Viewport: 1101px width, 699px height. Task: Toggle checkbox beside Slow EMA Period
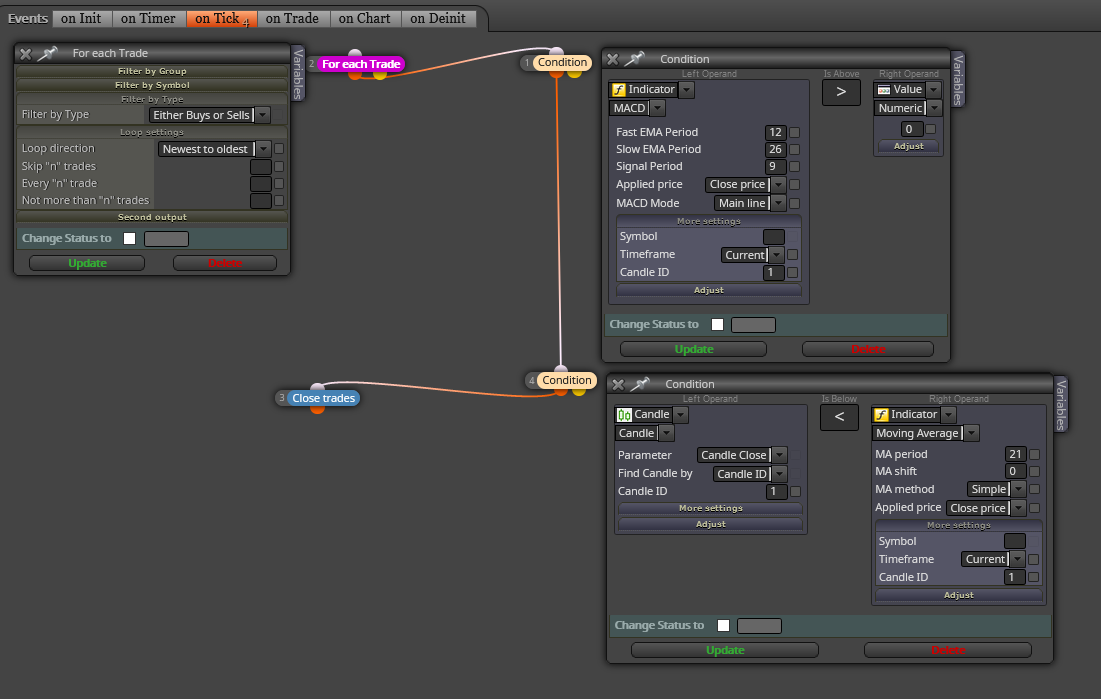click(795, 150)
